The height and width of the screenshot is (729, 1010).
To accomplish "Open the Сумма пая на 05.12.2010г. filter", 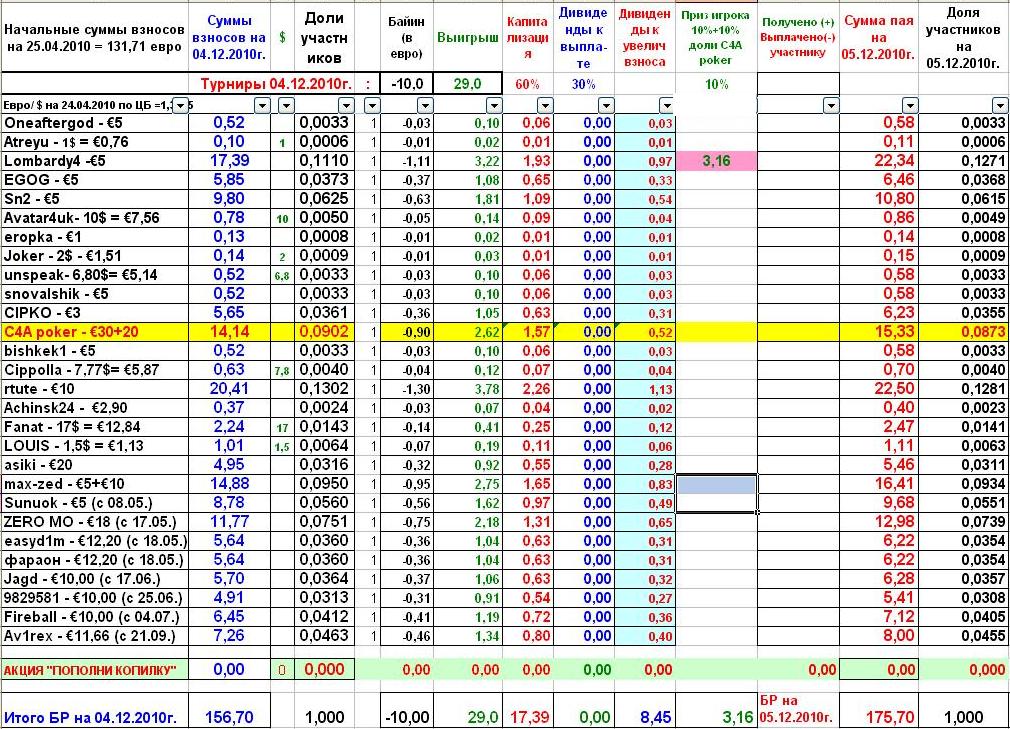I will point(910,106).
